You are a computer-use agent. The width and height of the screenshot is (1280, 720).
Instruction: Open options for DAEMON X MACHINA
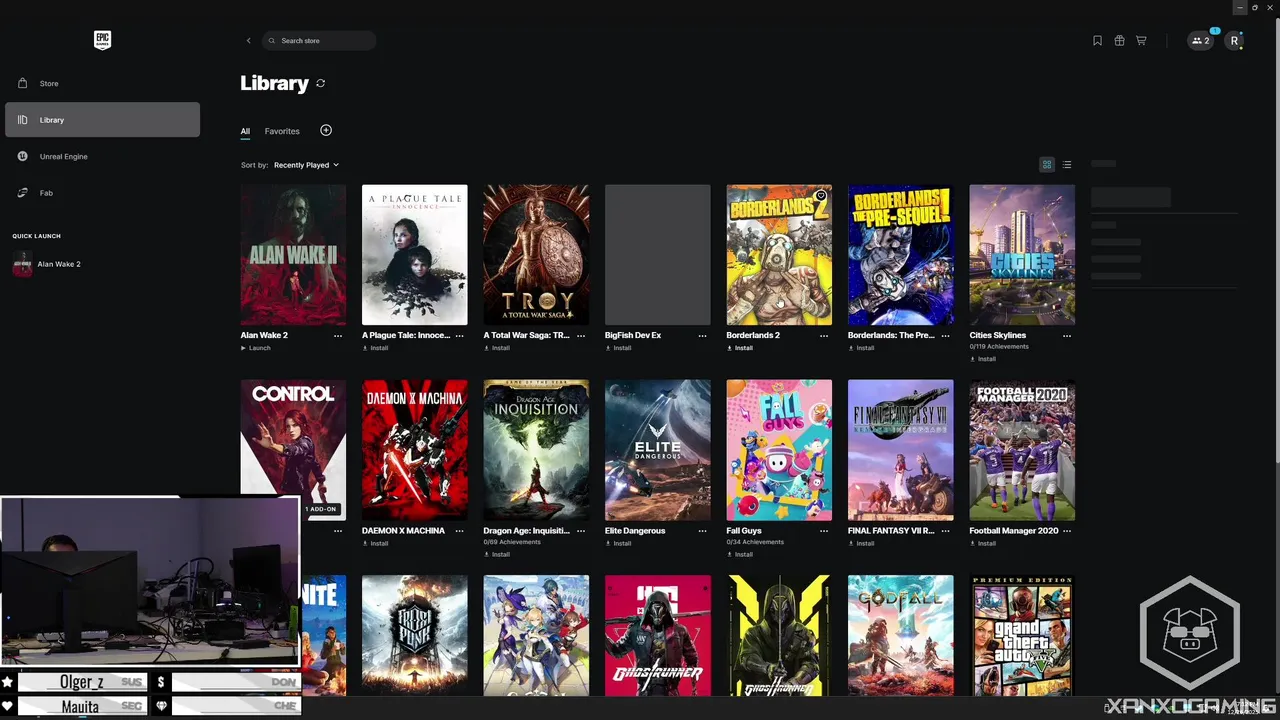(x=460, y=531)
